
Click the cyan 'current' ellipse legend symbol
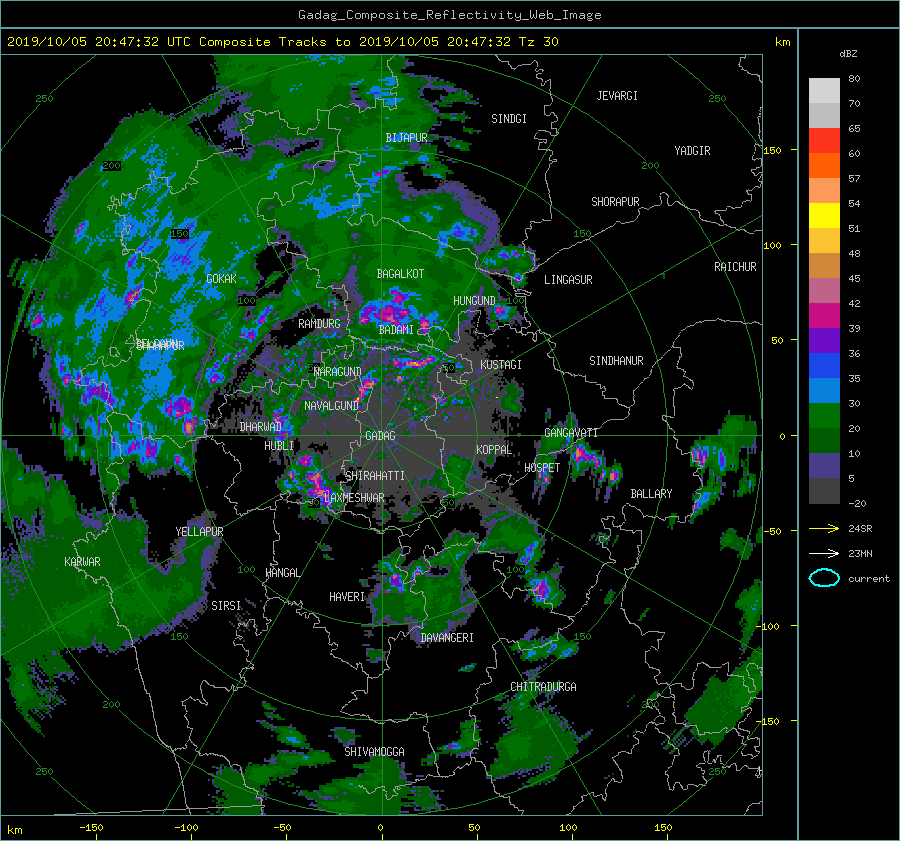824,578
